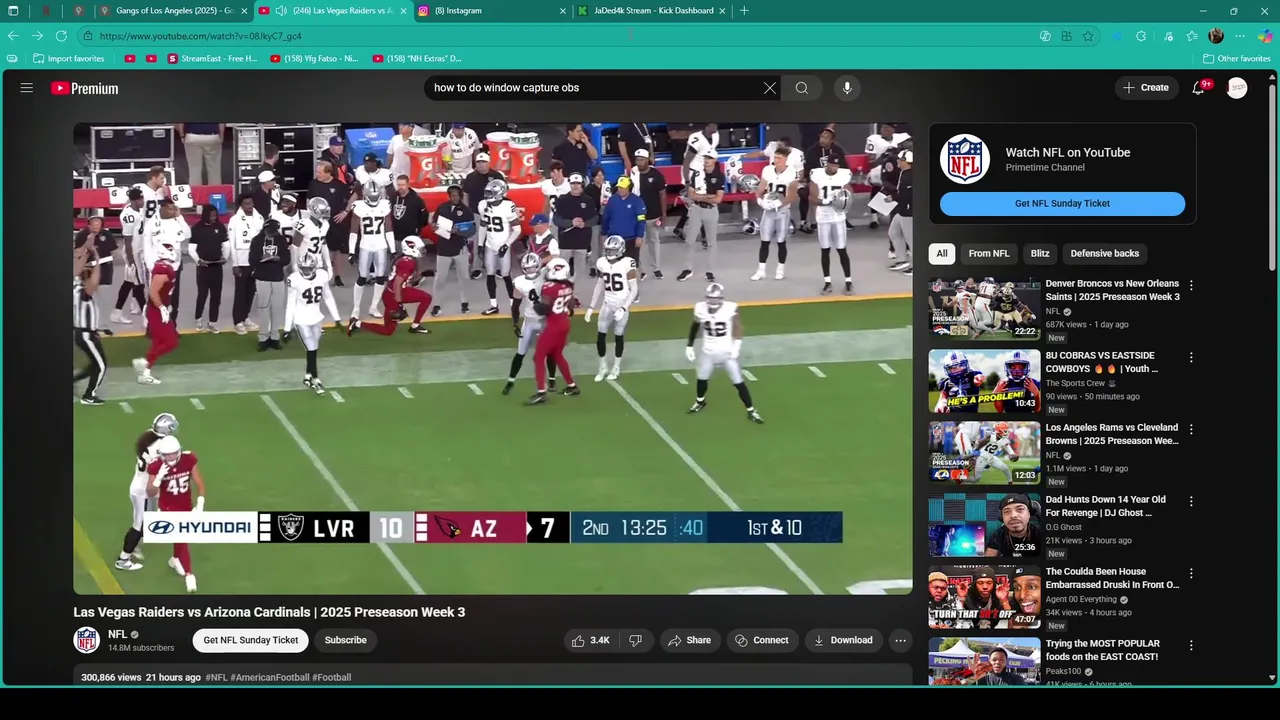Viewport: 1280px width, 720px height.
Task: Click the Connect button
Action: 762,640
